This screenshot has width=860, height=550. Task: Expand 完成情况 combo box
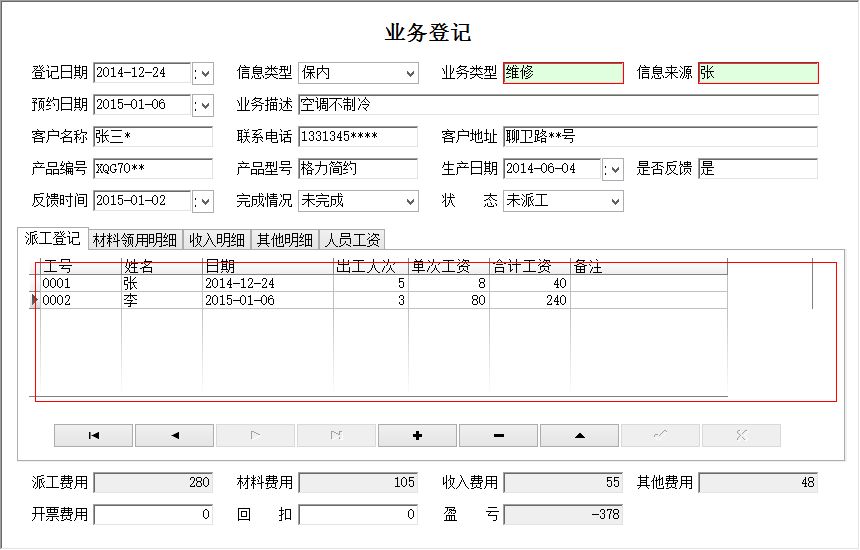click(410, 201)
